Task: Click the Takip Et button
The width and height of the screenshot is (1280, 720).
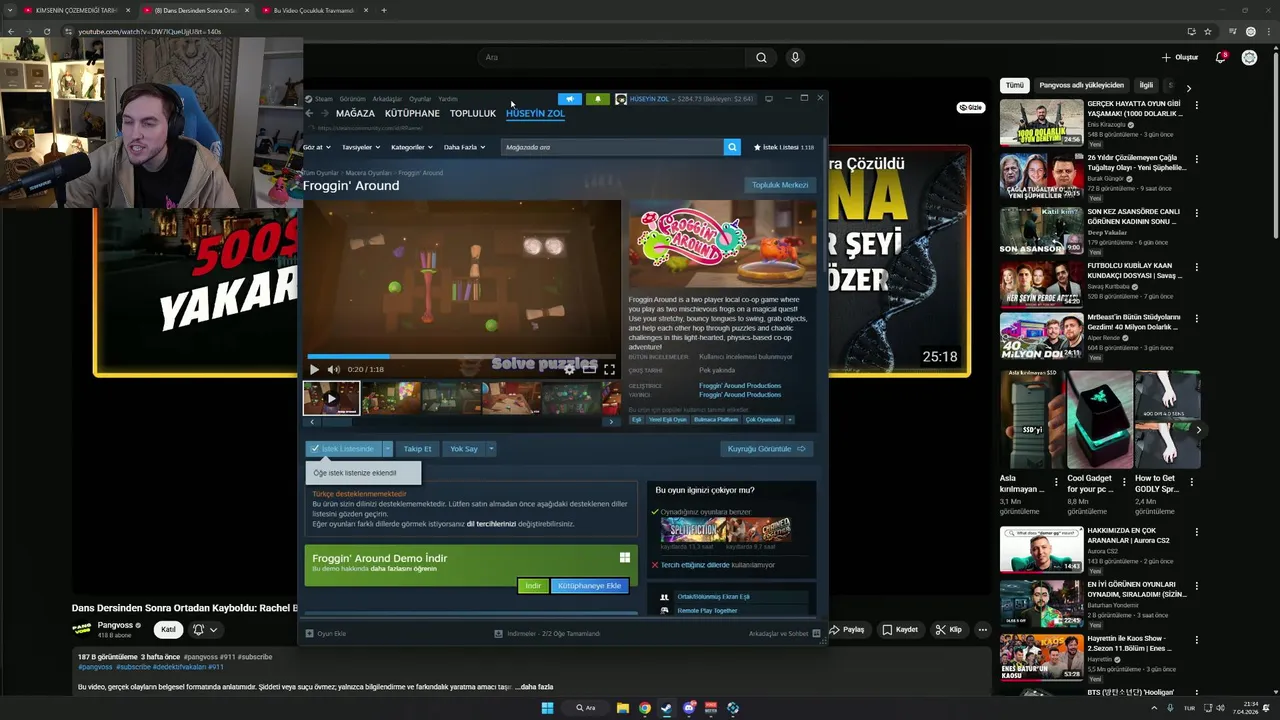Action: (418, 449)
